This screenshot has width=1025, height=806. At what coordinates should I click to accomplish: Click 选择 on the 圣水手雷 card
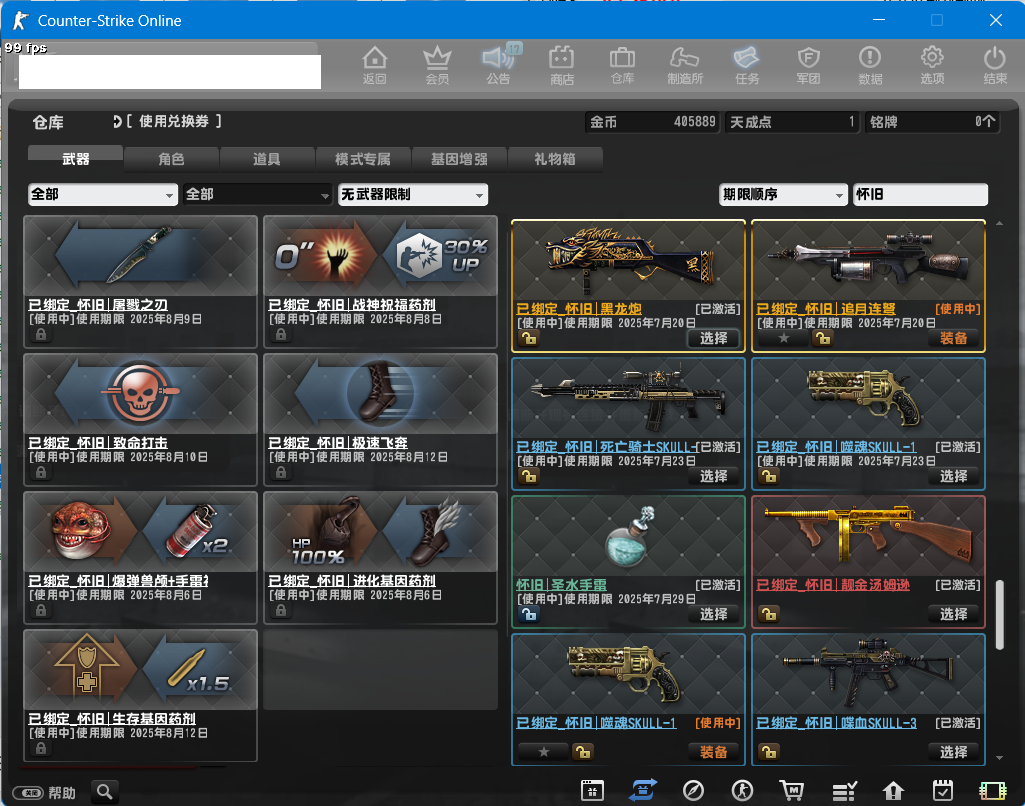(713, 614)
